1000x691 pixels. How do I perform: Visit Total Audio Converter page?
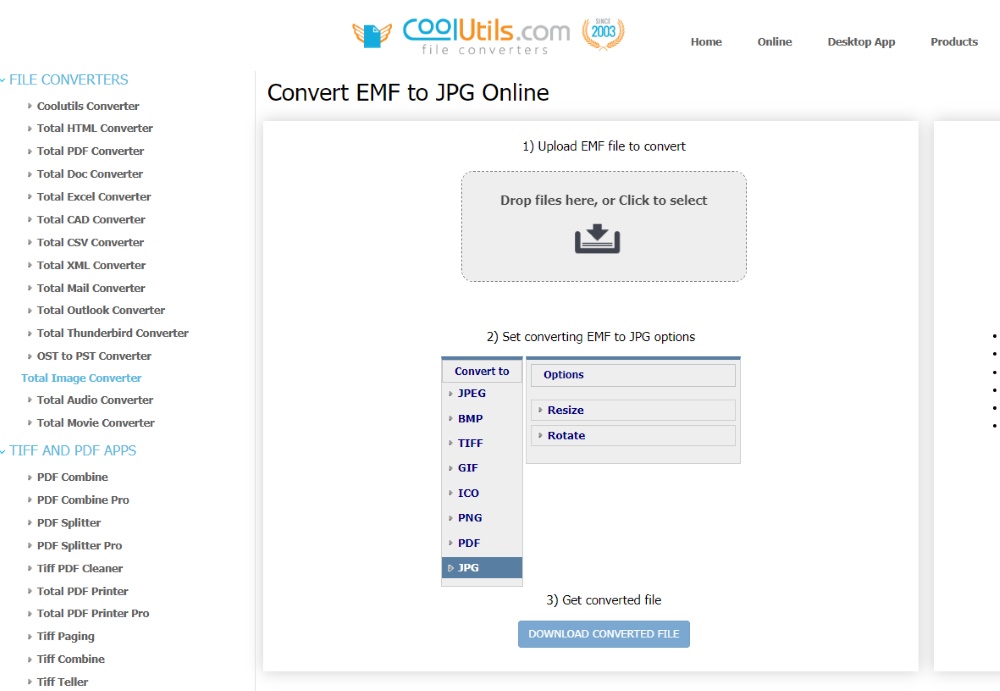[94, 400]
